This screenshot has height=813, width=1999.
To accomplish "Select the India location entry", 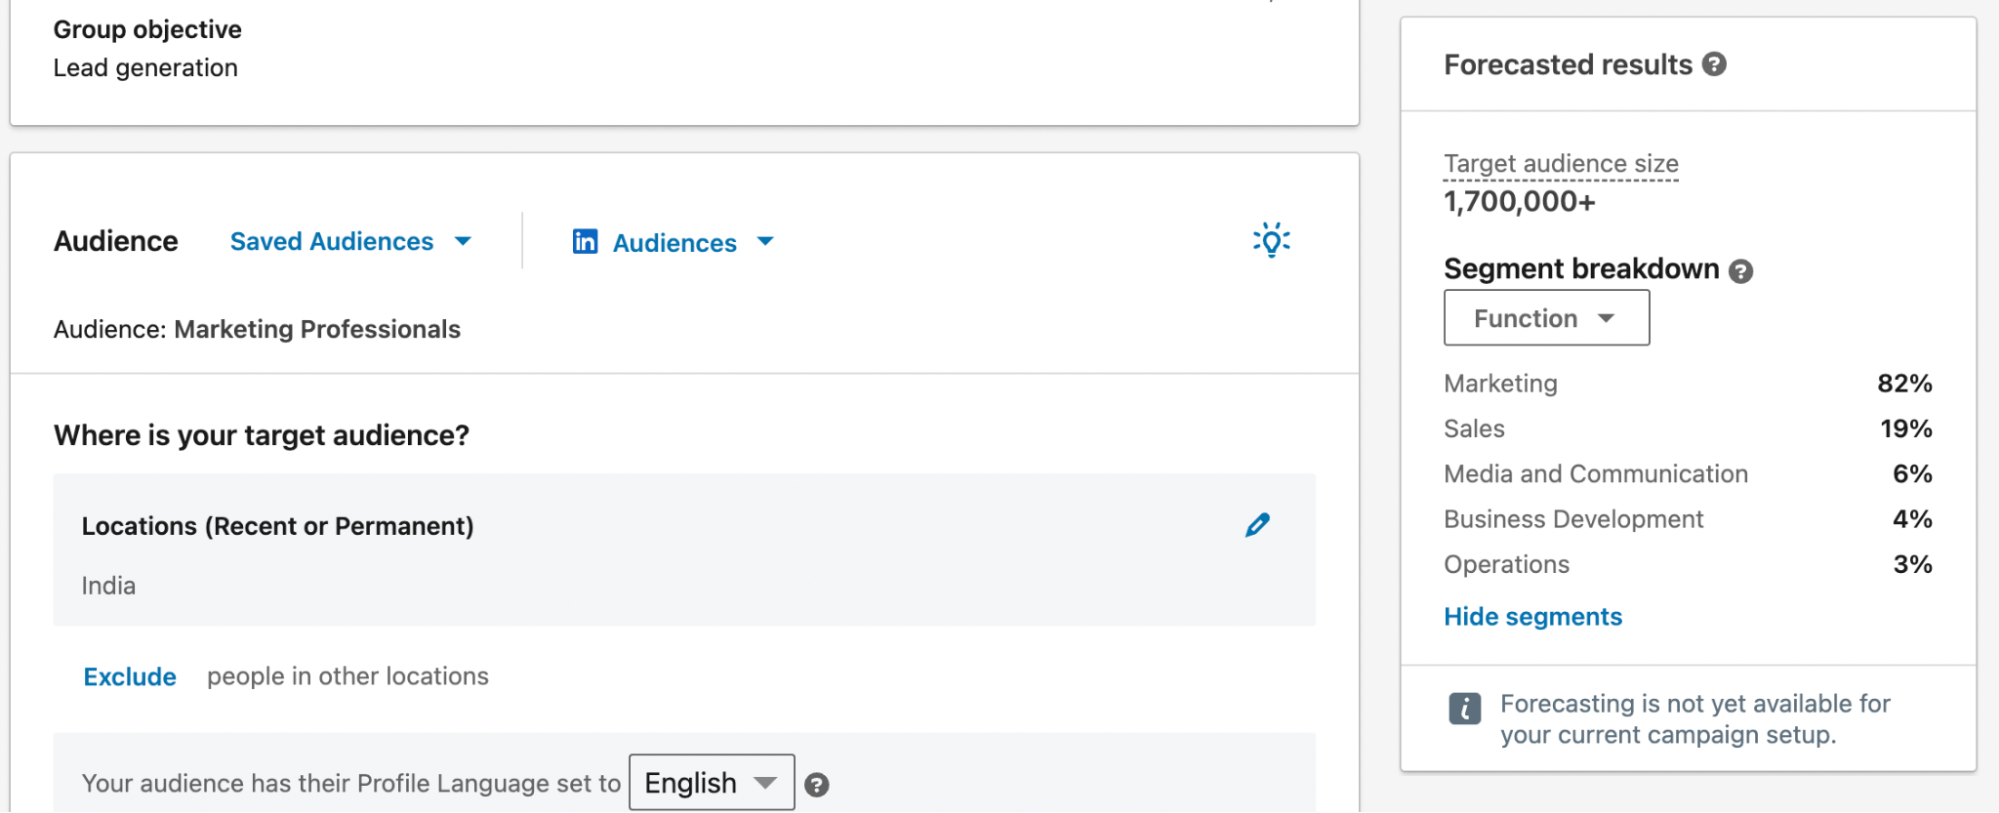I will (x=109, y=586).
